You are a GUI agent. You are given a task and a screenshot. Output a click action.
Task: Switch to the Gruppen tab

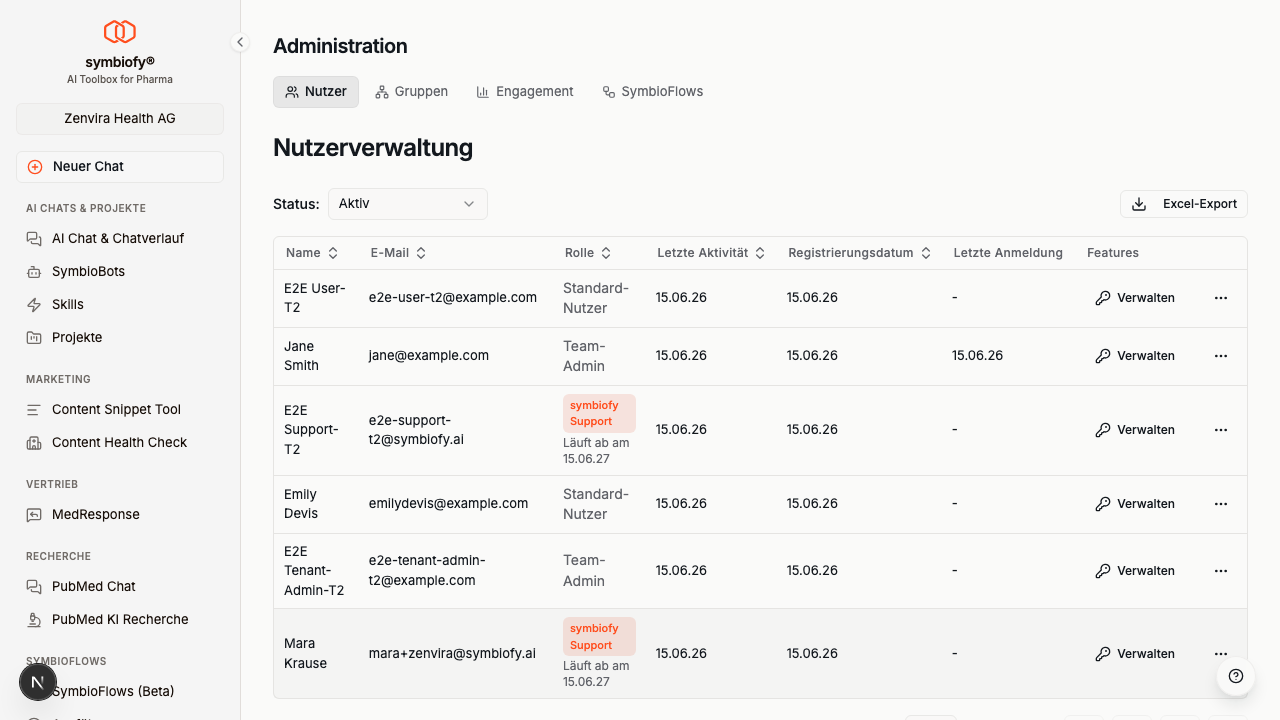tap(412, 92)
